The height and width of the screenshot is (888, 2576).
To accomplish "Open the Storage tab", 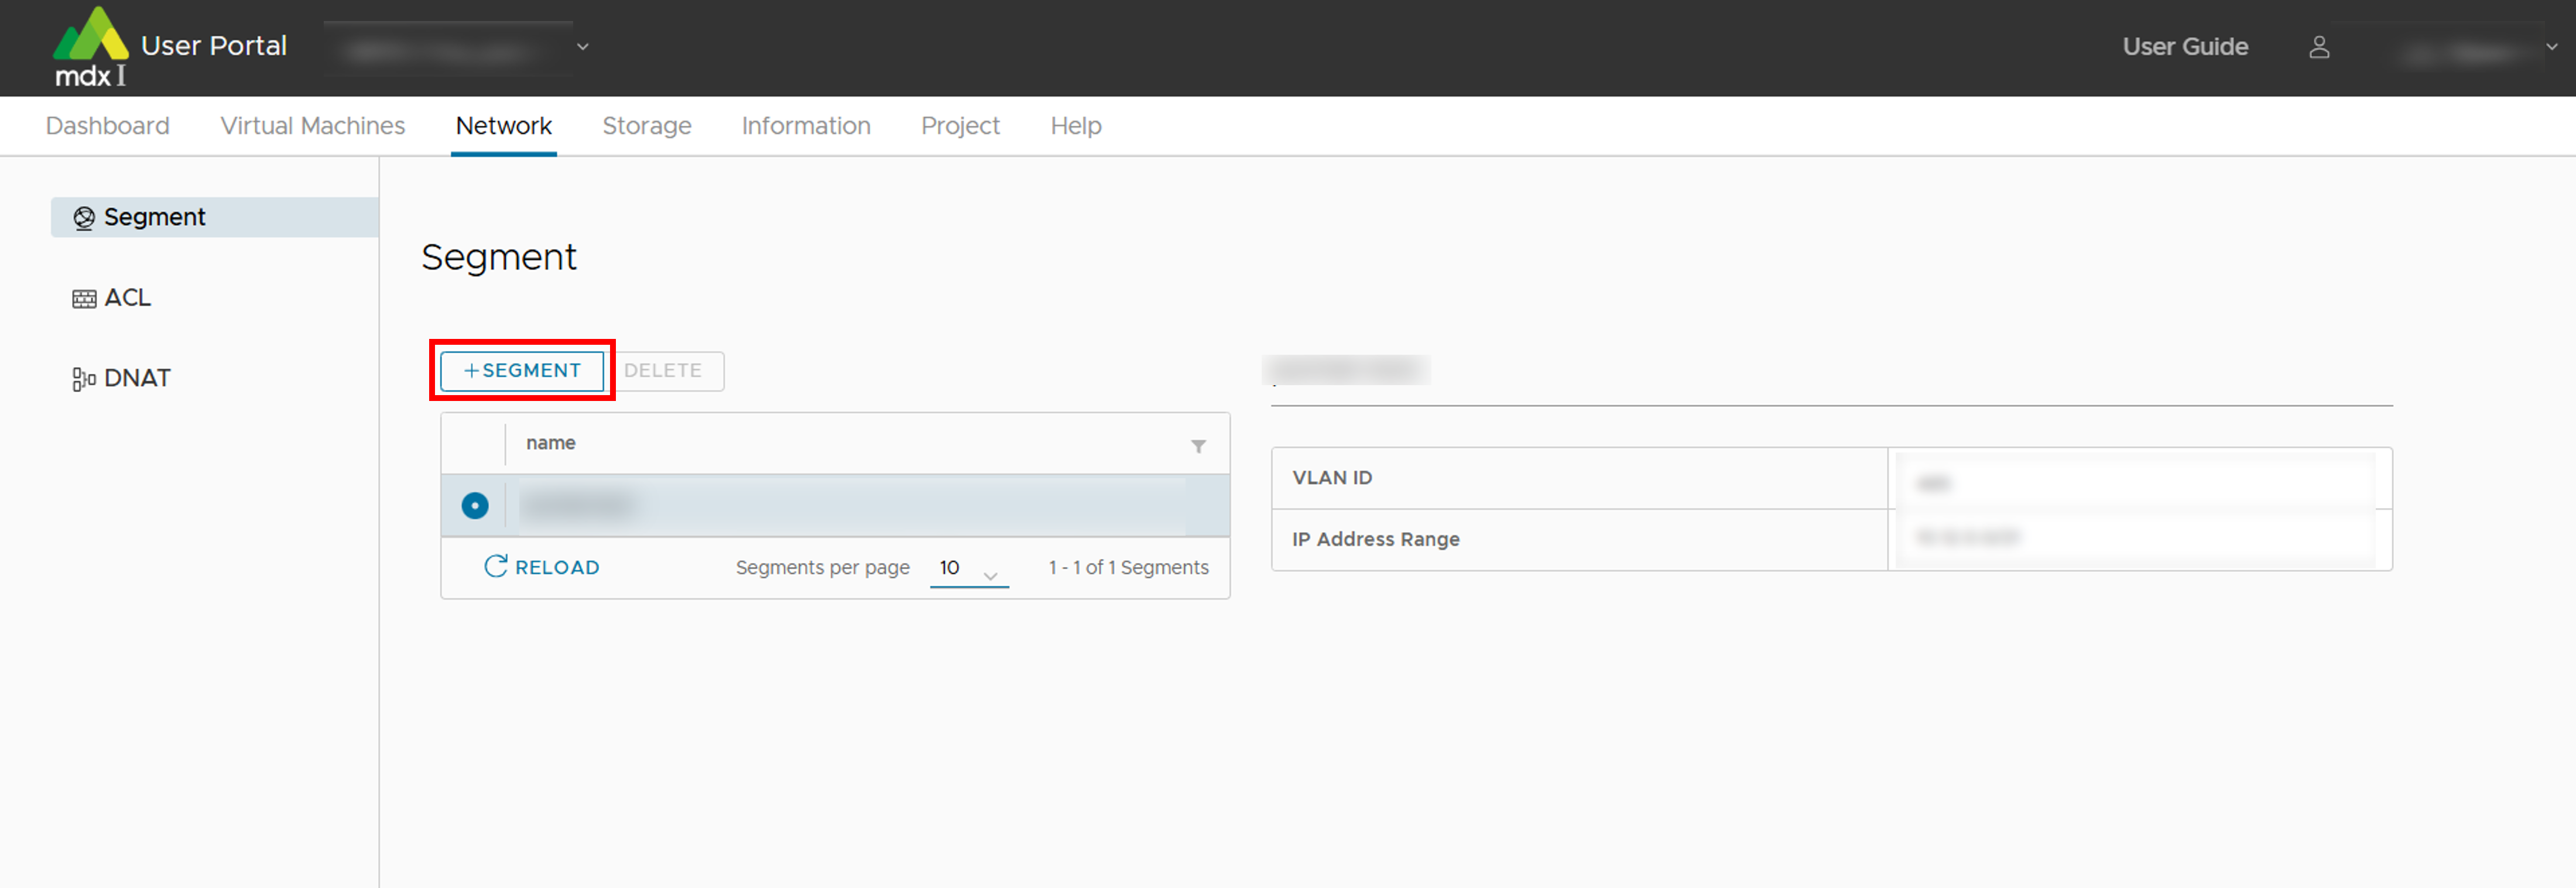I will click(x=646, y=126).
